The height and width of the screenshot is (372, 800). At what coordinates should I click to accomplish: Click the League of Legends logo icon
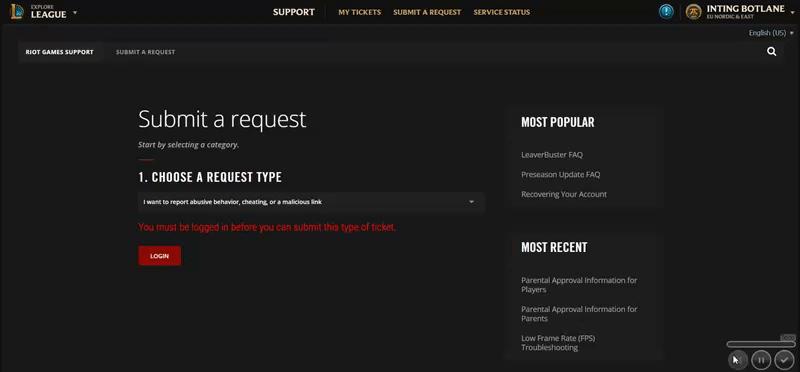tap(17, 11)
